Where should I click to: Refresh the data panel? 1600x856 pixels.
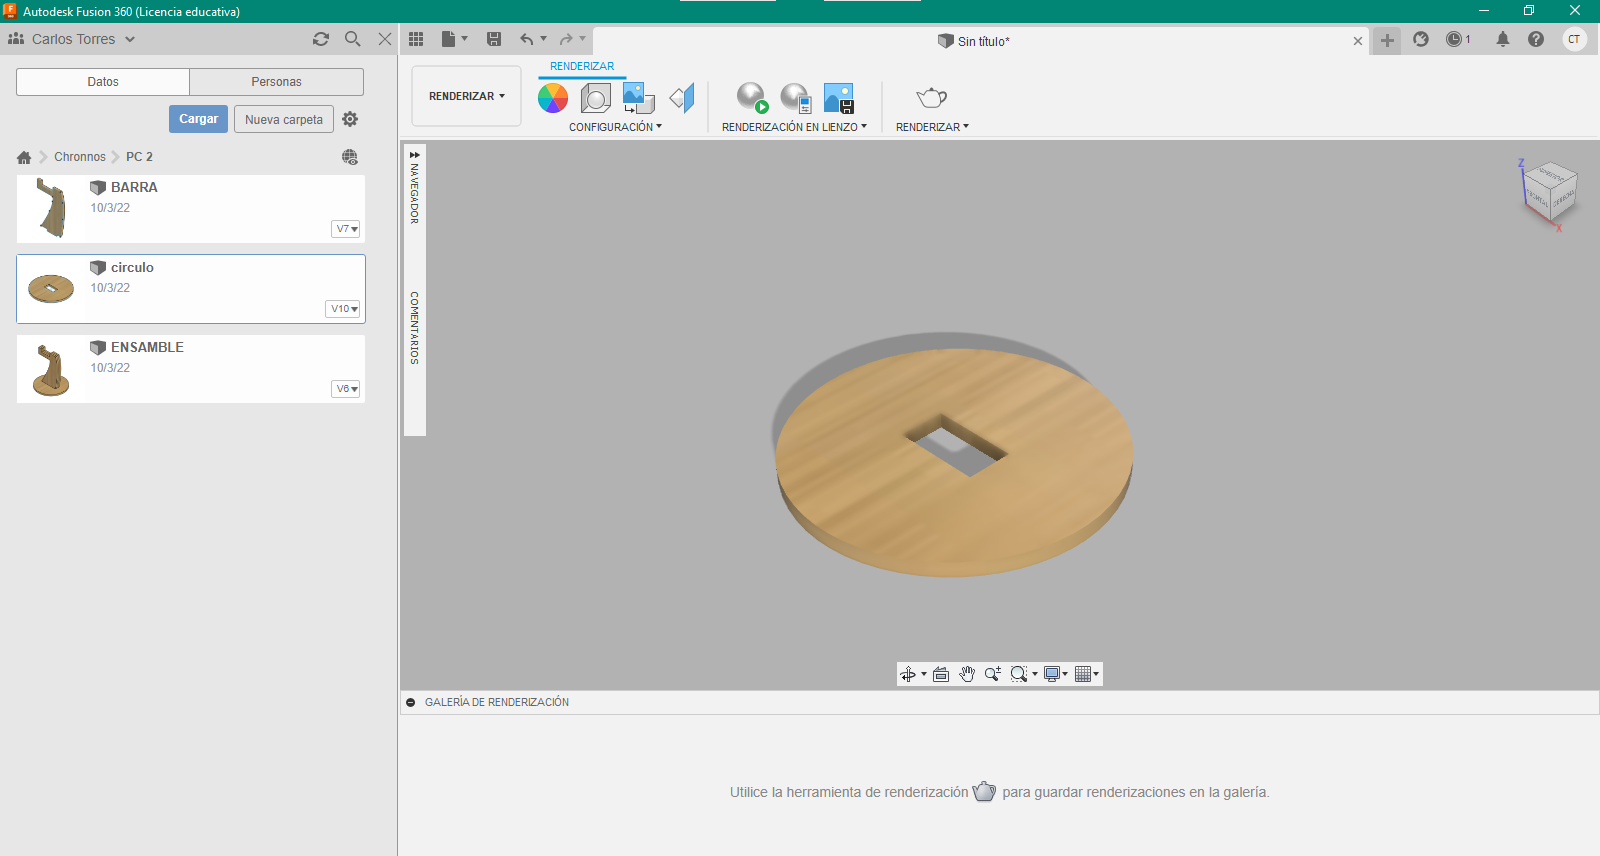(321, 39)
